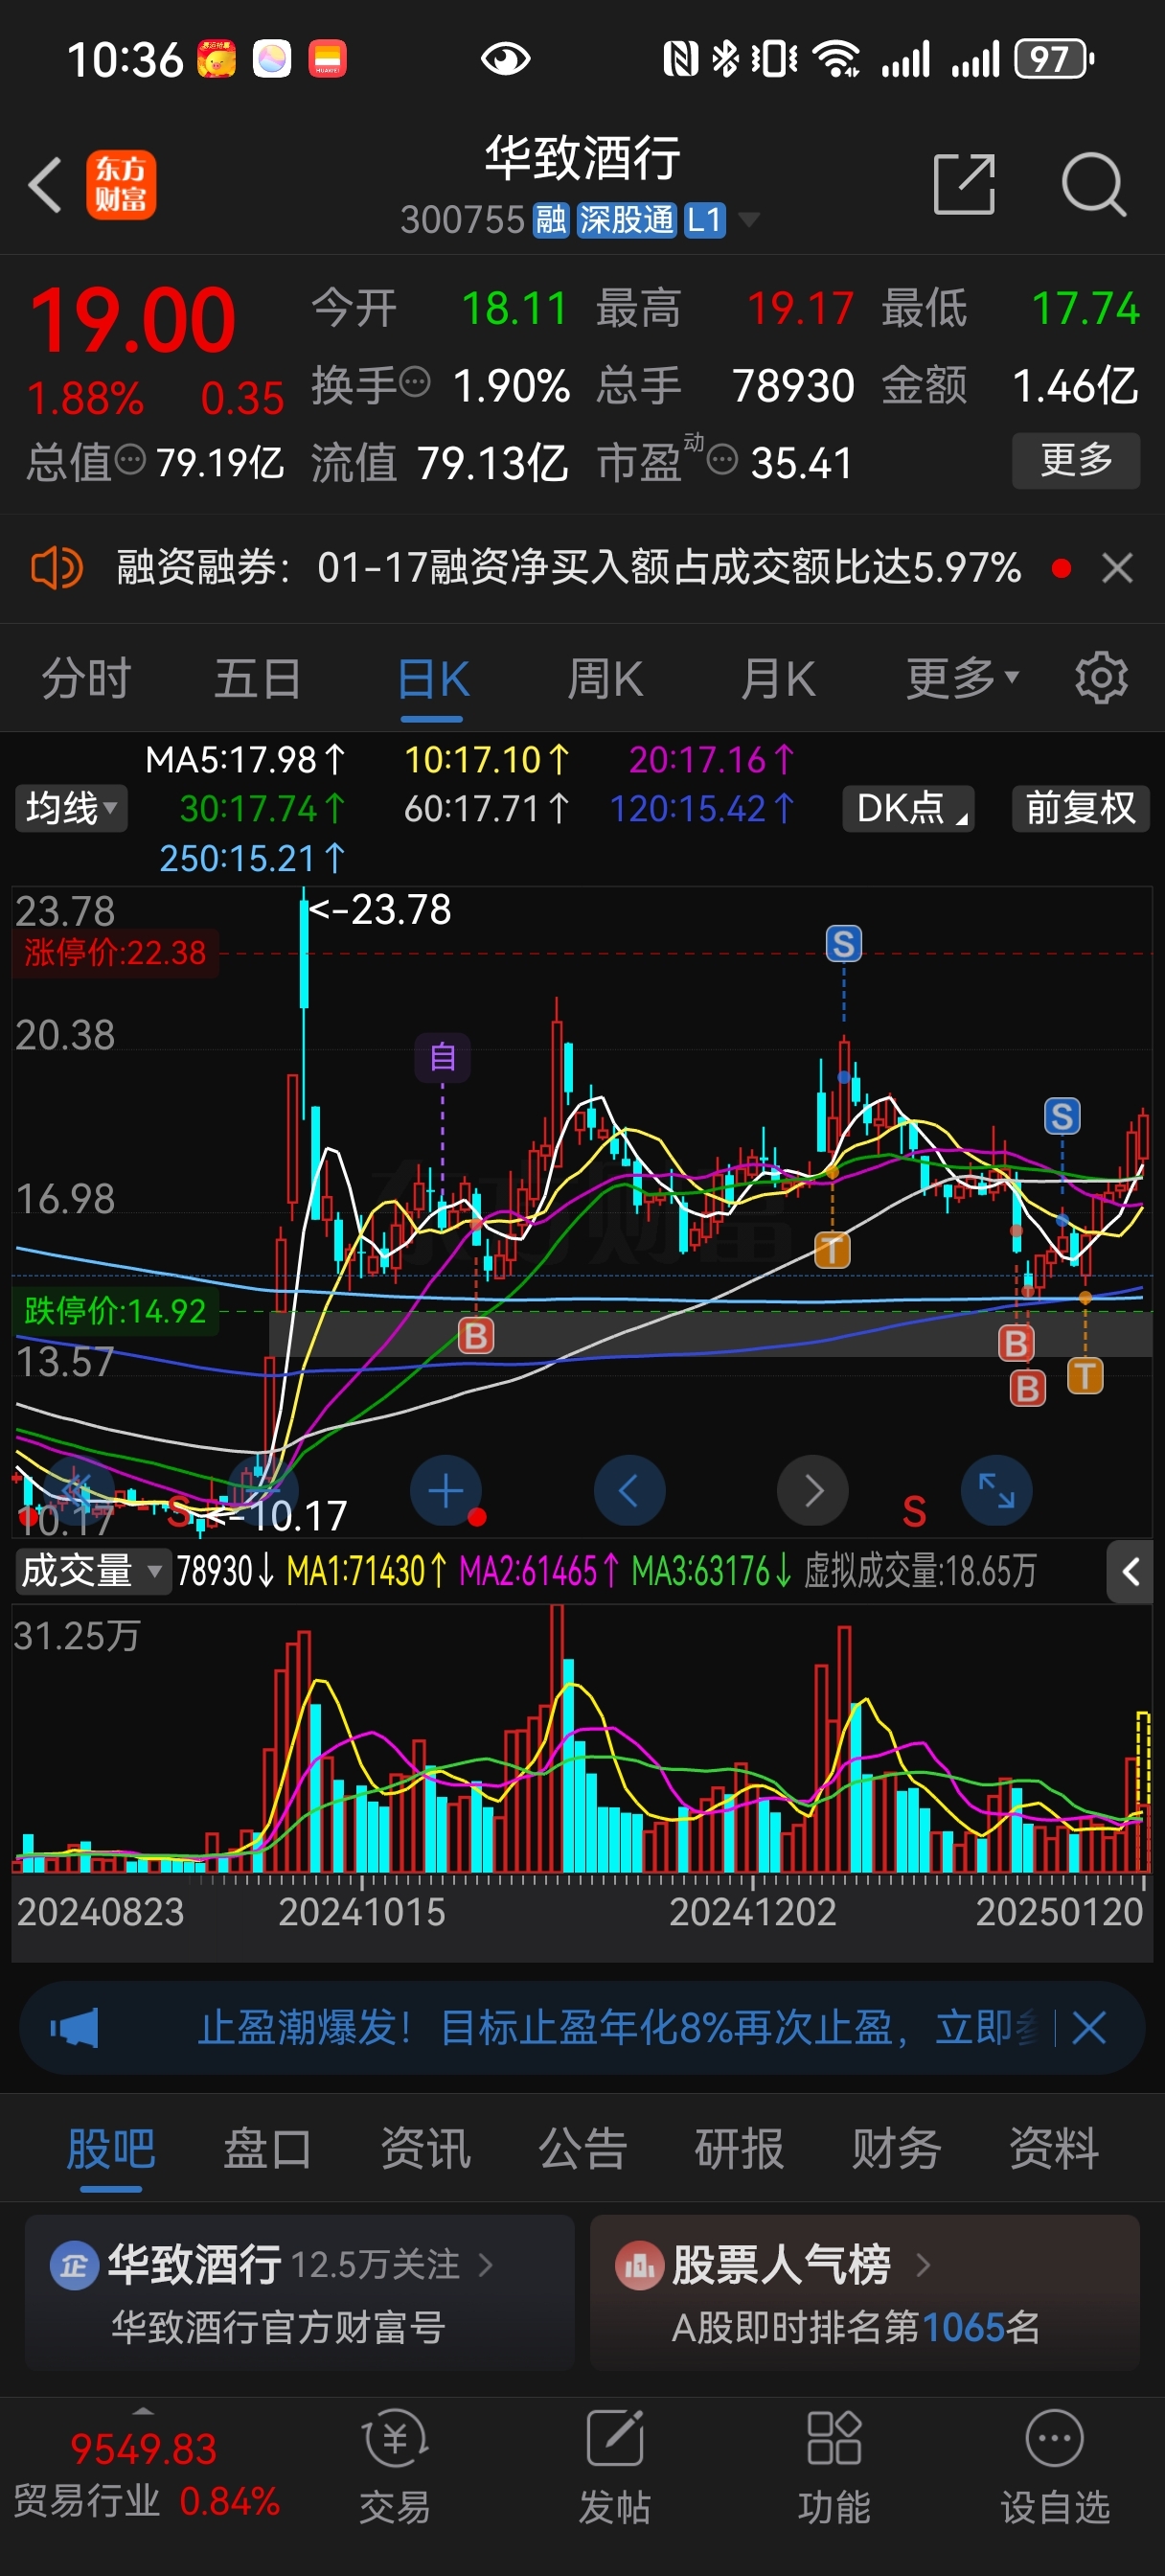Tap the red S marker beside fullscreen
1165x2576 pixels.
point(913,1511)
